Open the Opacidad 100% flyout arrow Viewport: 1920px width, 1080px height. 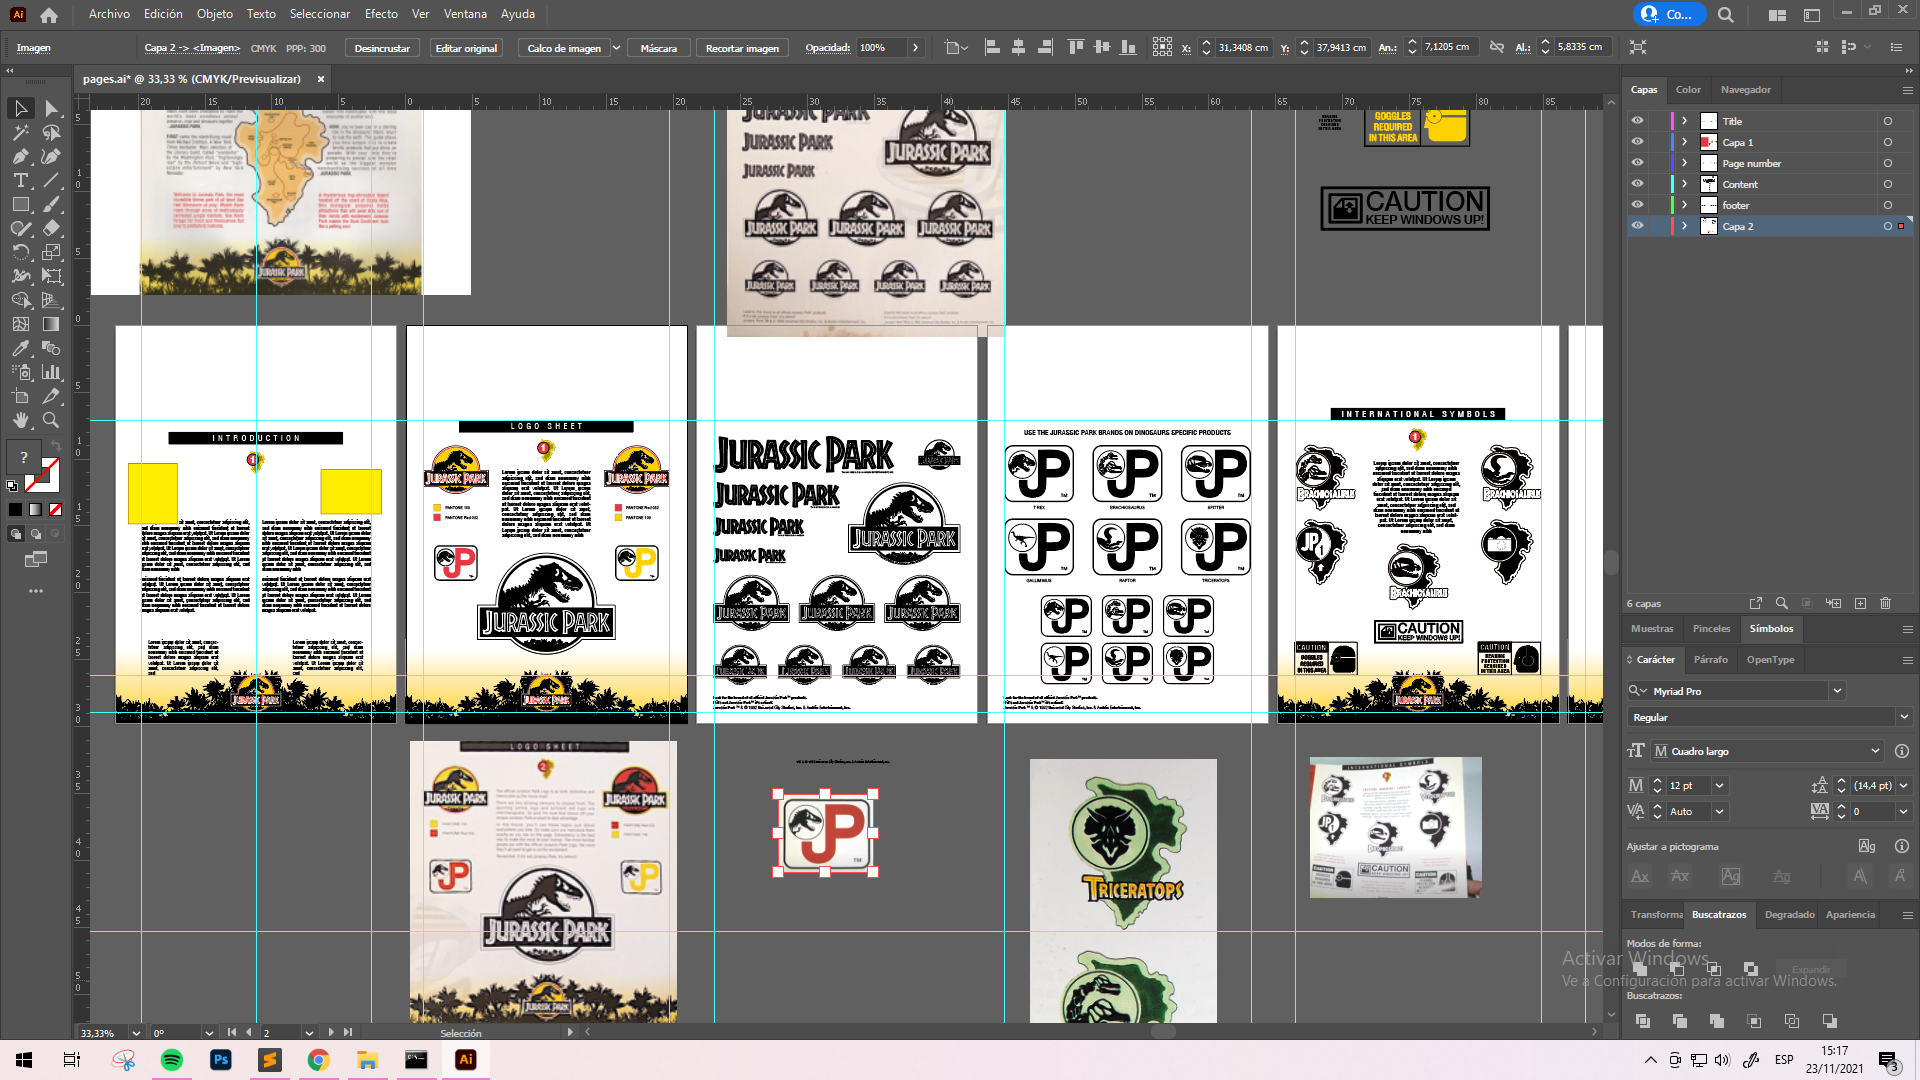tap(915, 48)
